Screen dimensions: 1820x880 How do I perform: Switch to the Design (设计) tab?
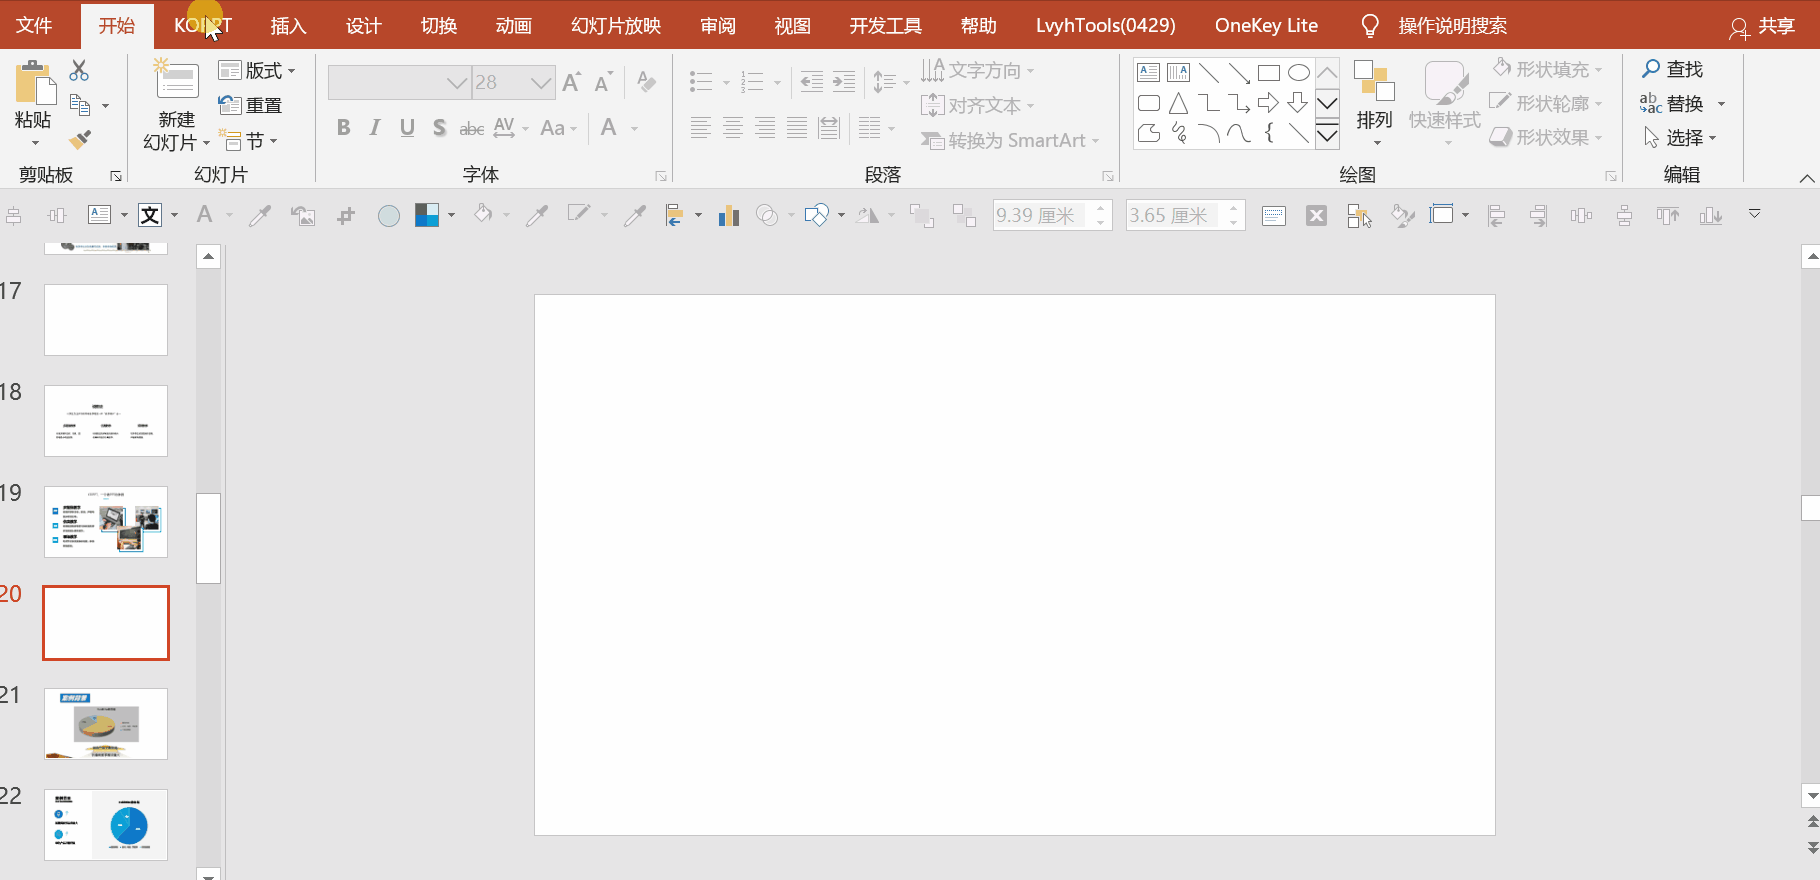coord(363,26)
